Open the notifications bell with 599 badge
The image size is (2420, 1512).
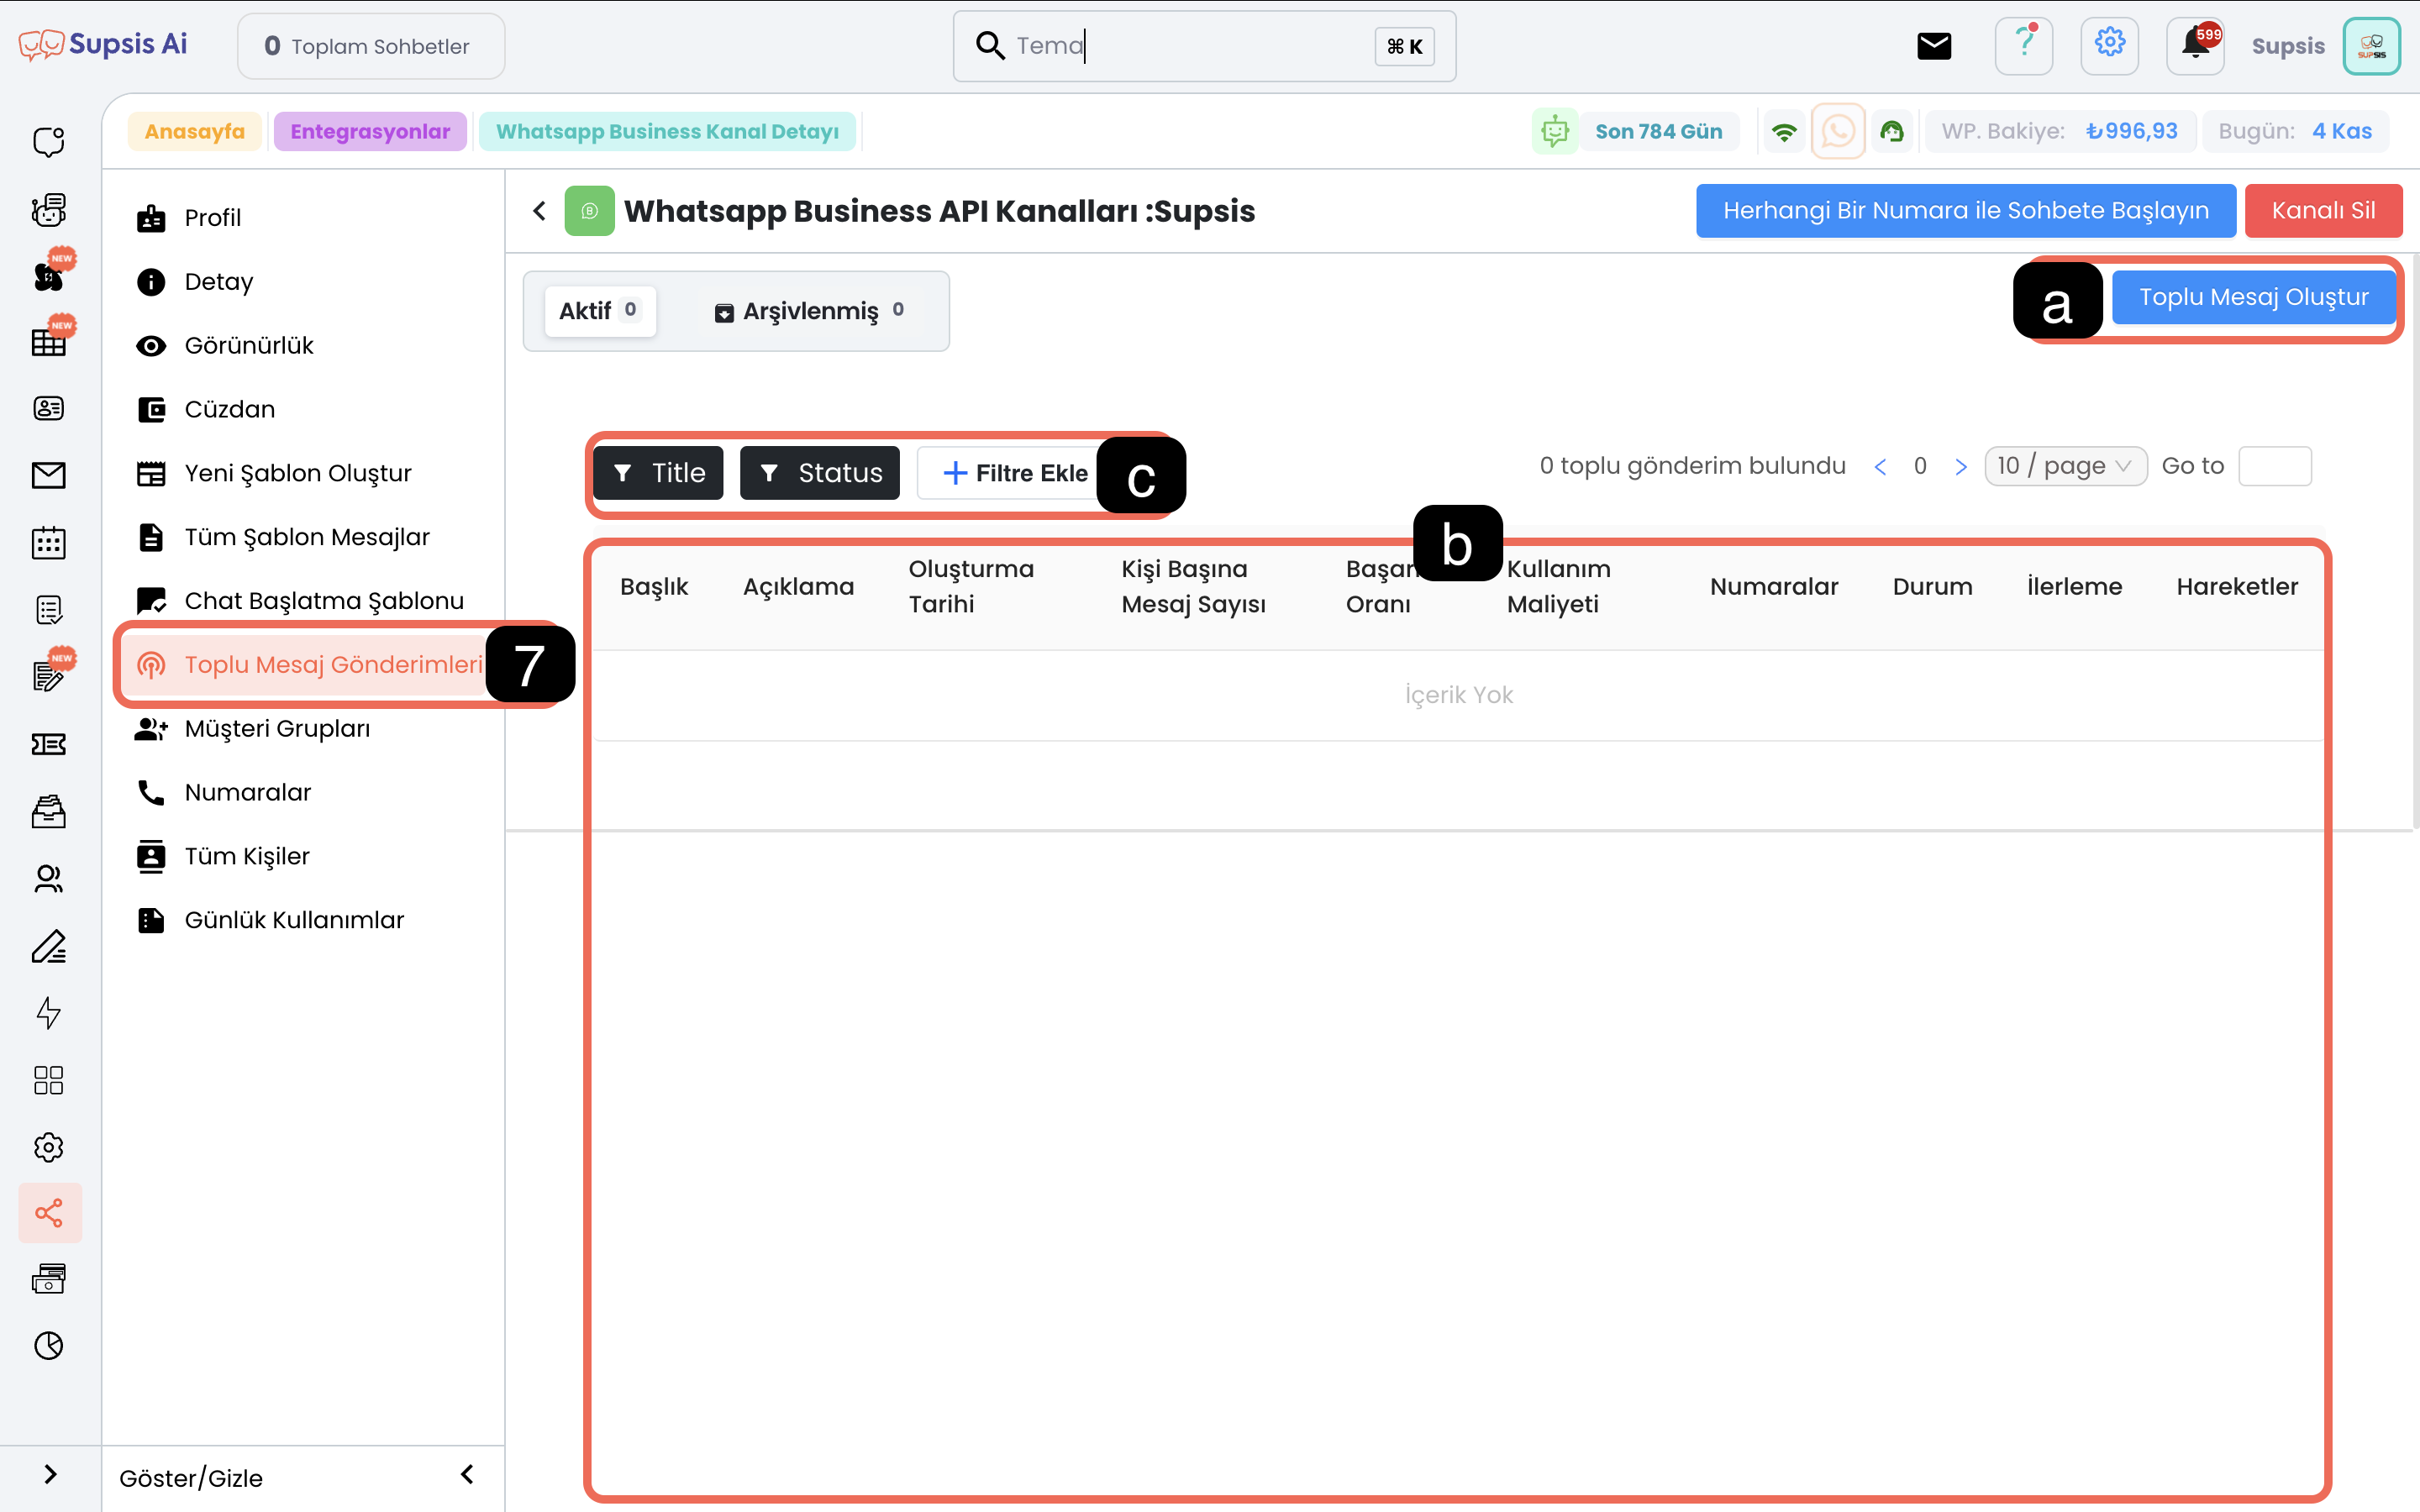pyautogui.click(x=2195, y=46)
